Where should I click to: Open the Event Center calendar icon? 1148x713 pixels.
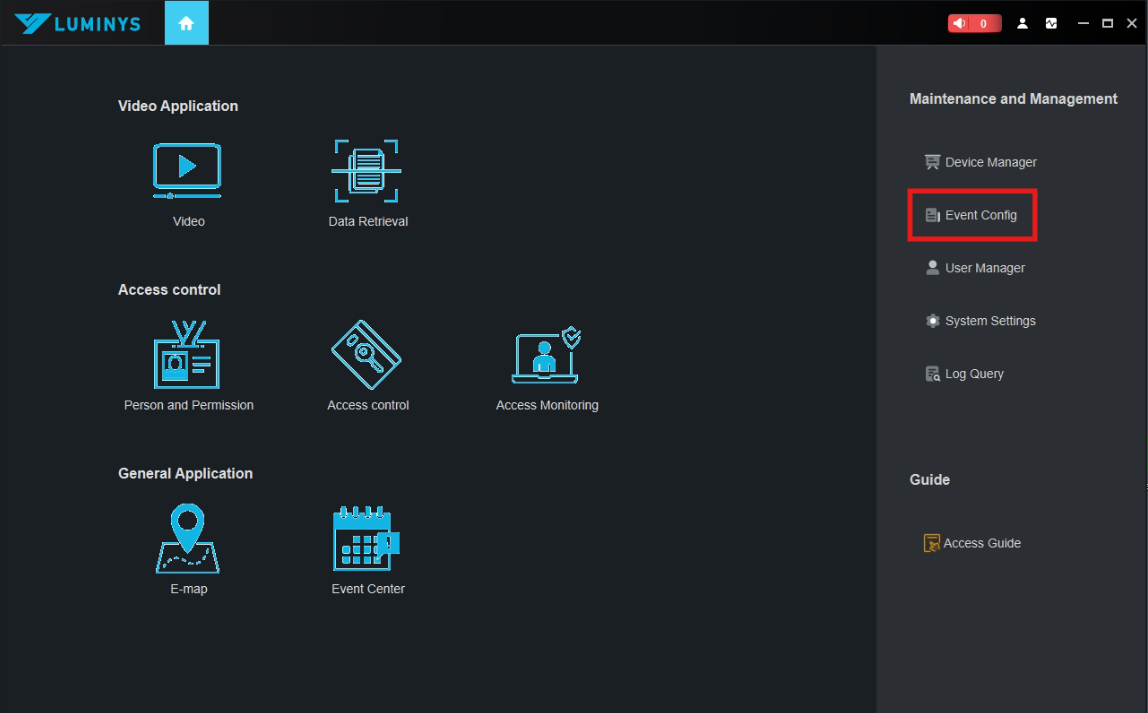[x=366, y=539]
